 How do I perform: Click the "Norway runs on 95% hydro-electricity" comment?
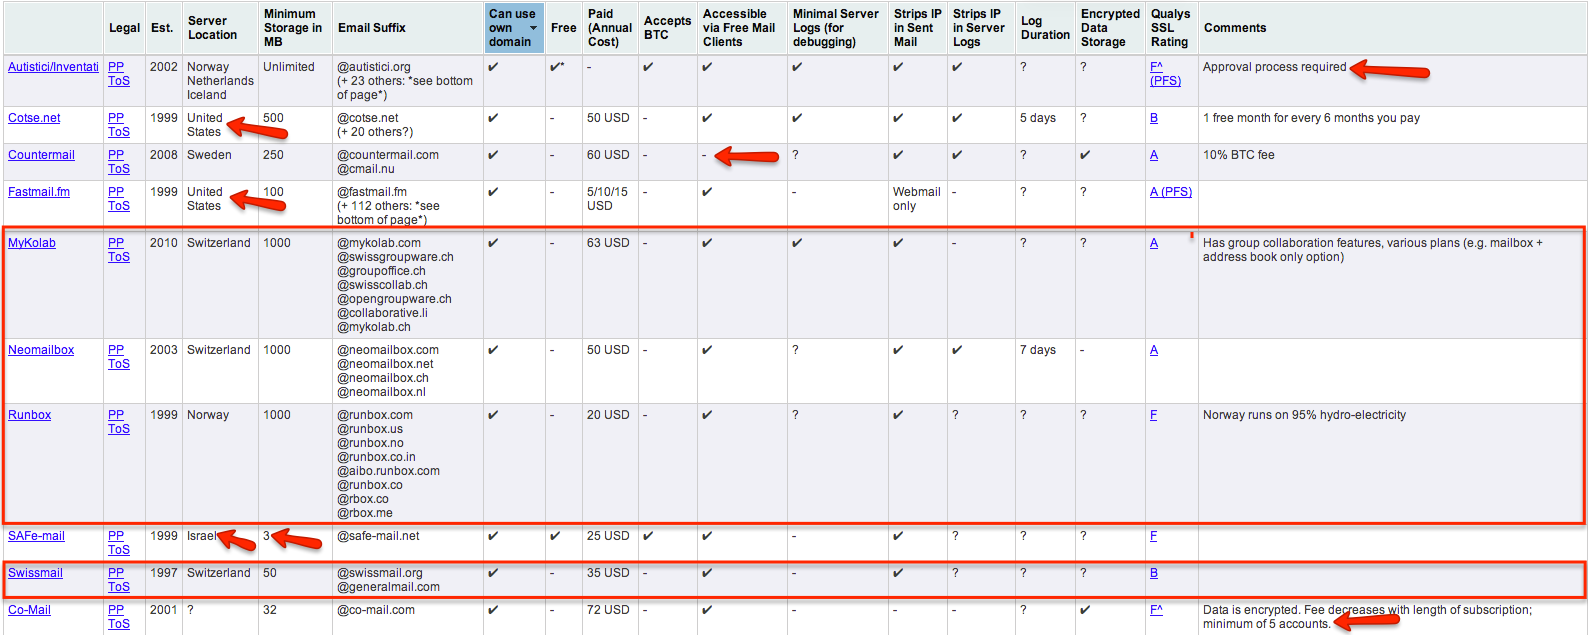coord(1304,415)
